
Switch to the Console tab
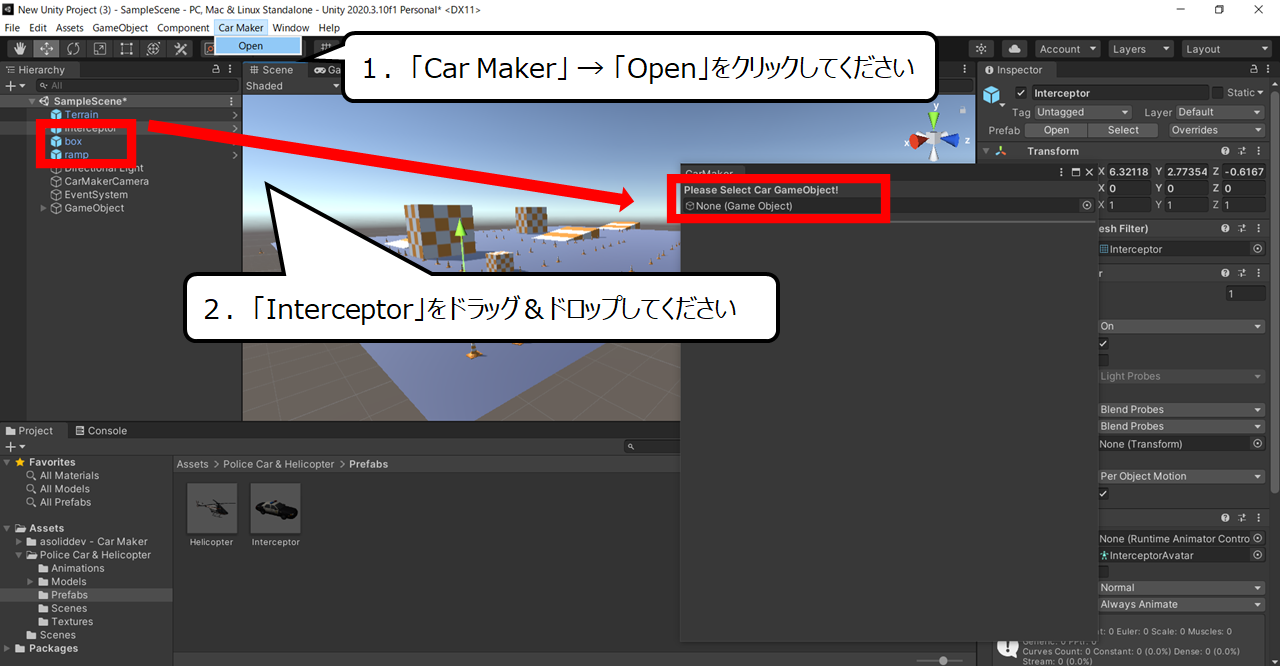100,431
